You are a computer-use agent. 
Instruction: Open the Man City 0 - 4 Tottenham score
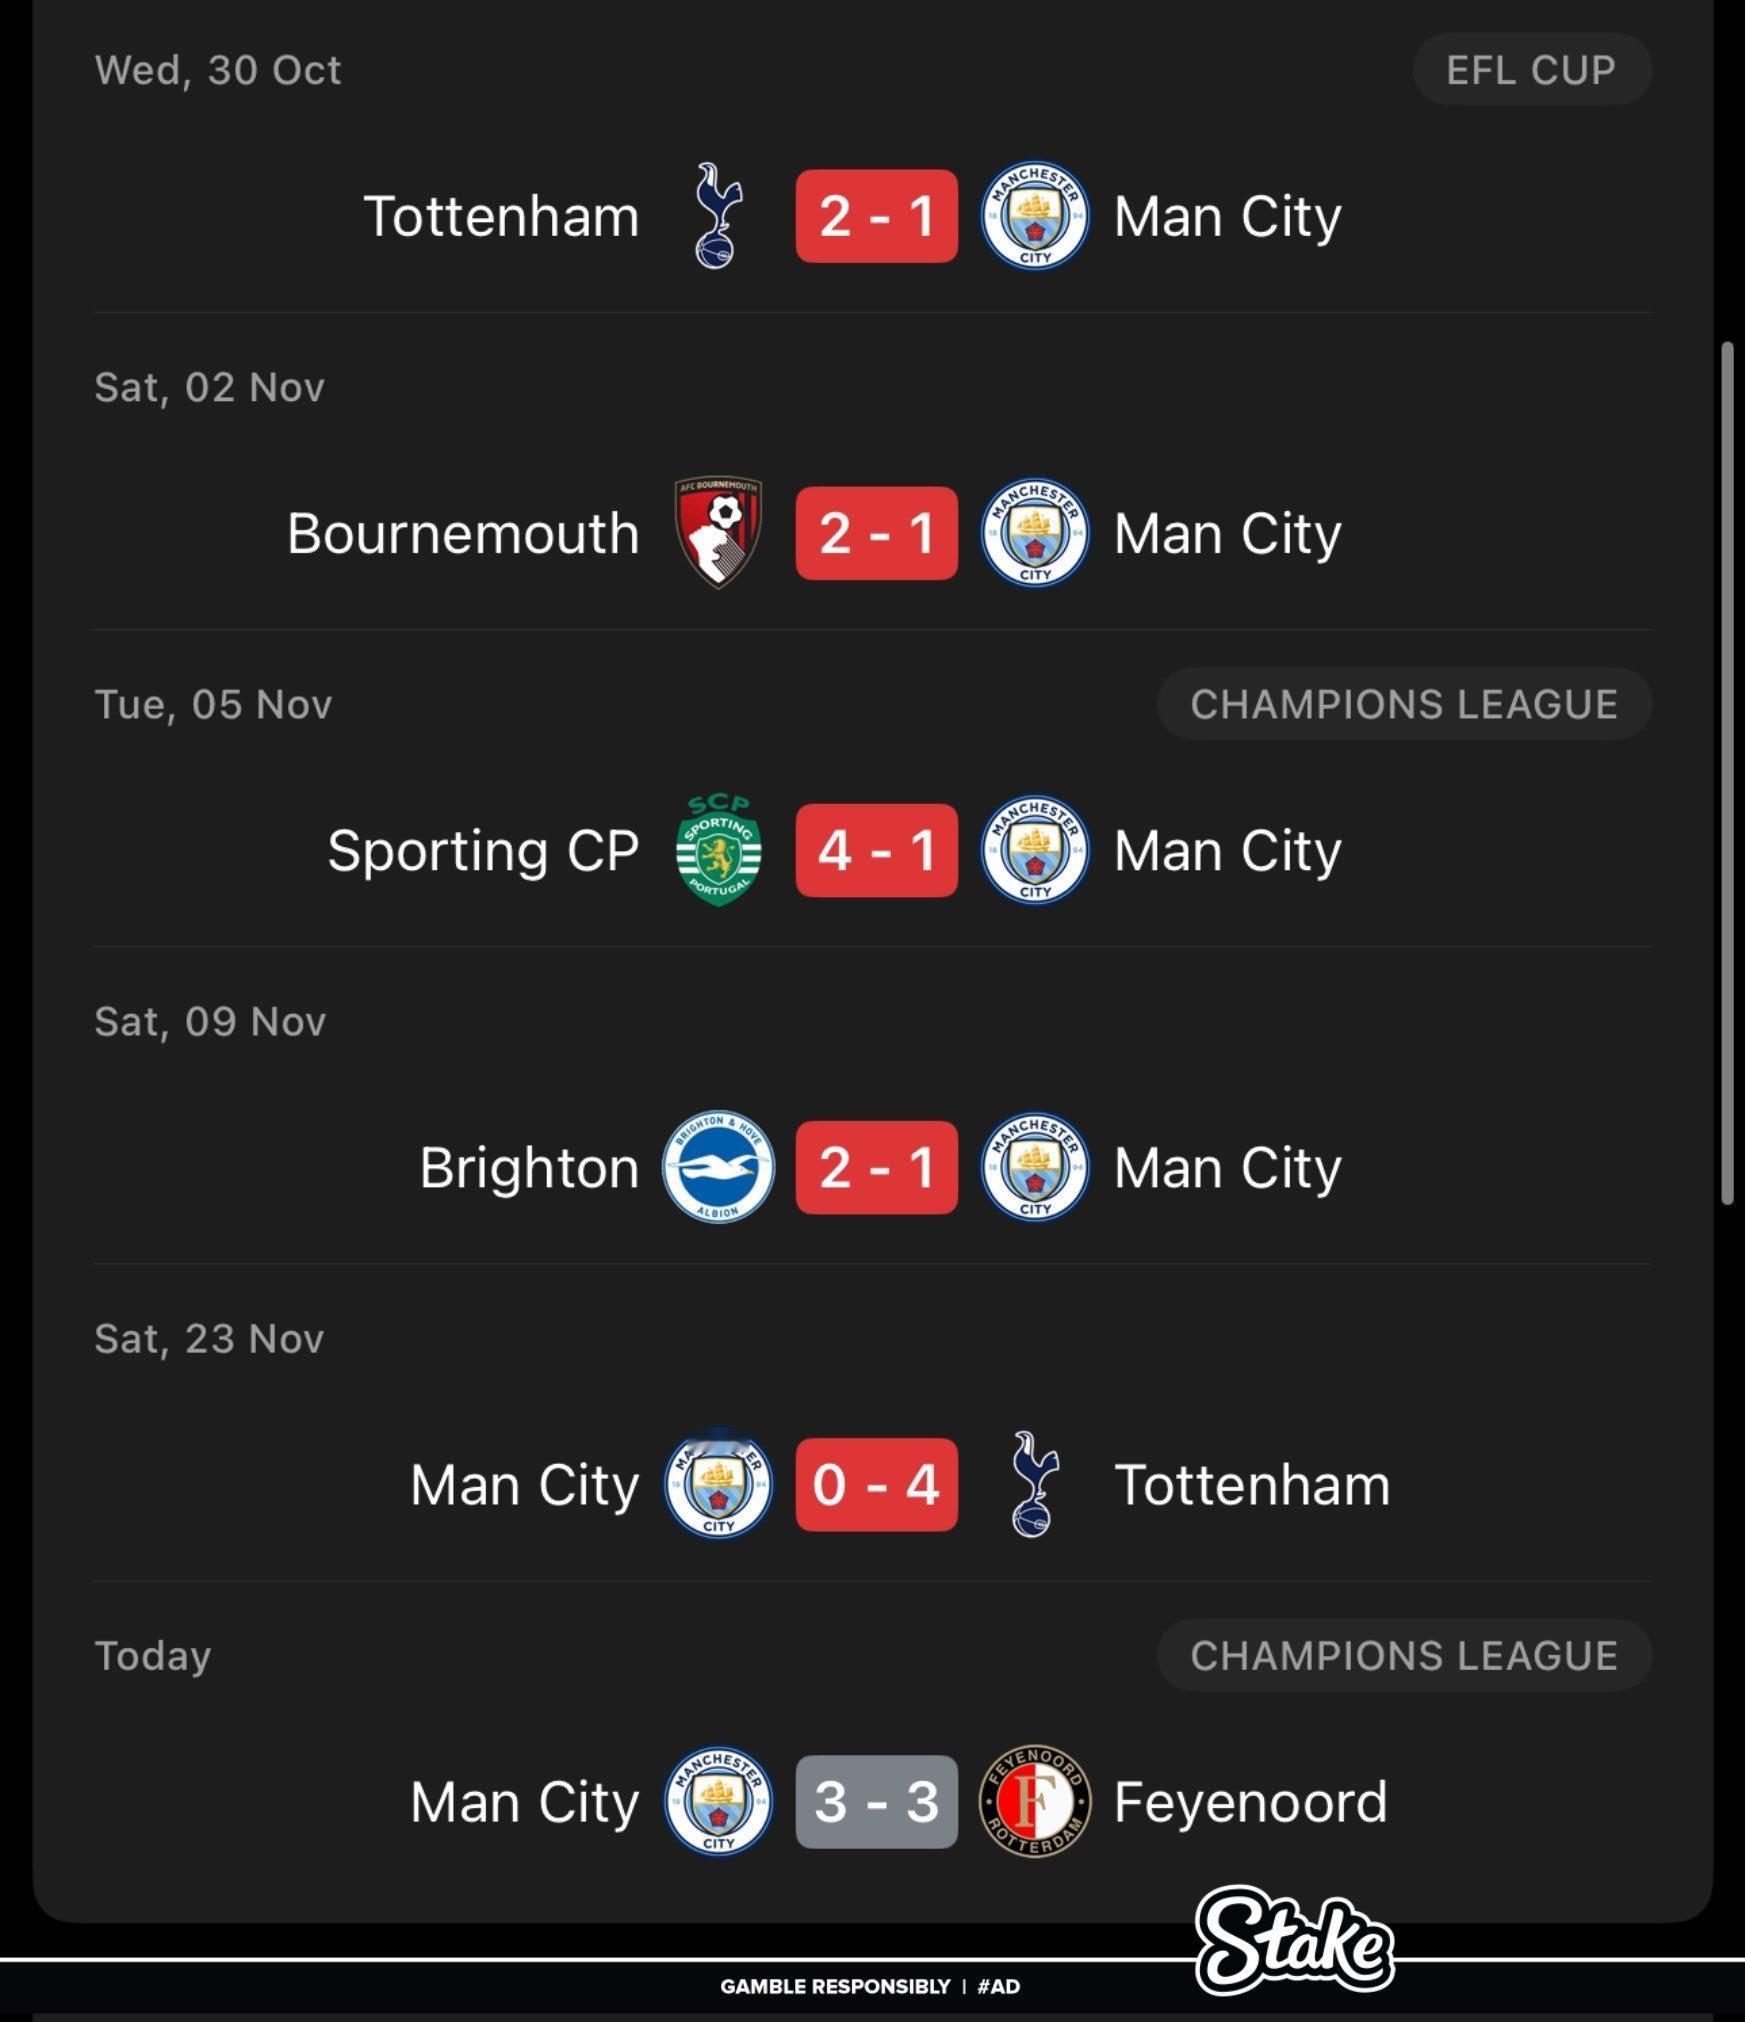click(877, 1484)
